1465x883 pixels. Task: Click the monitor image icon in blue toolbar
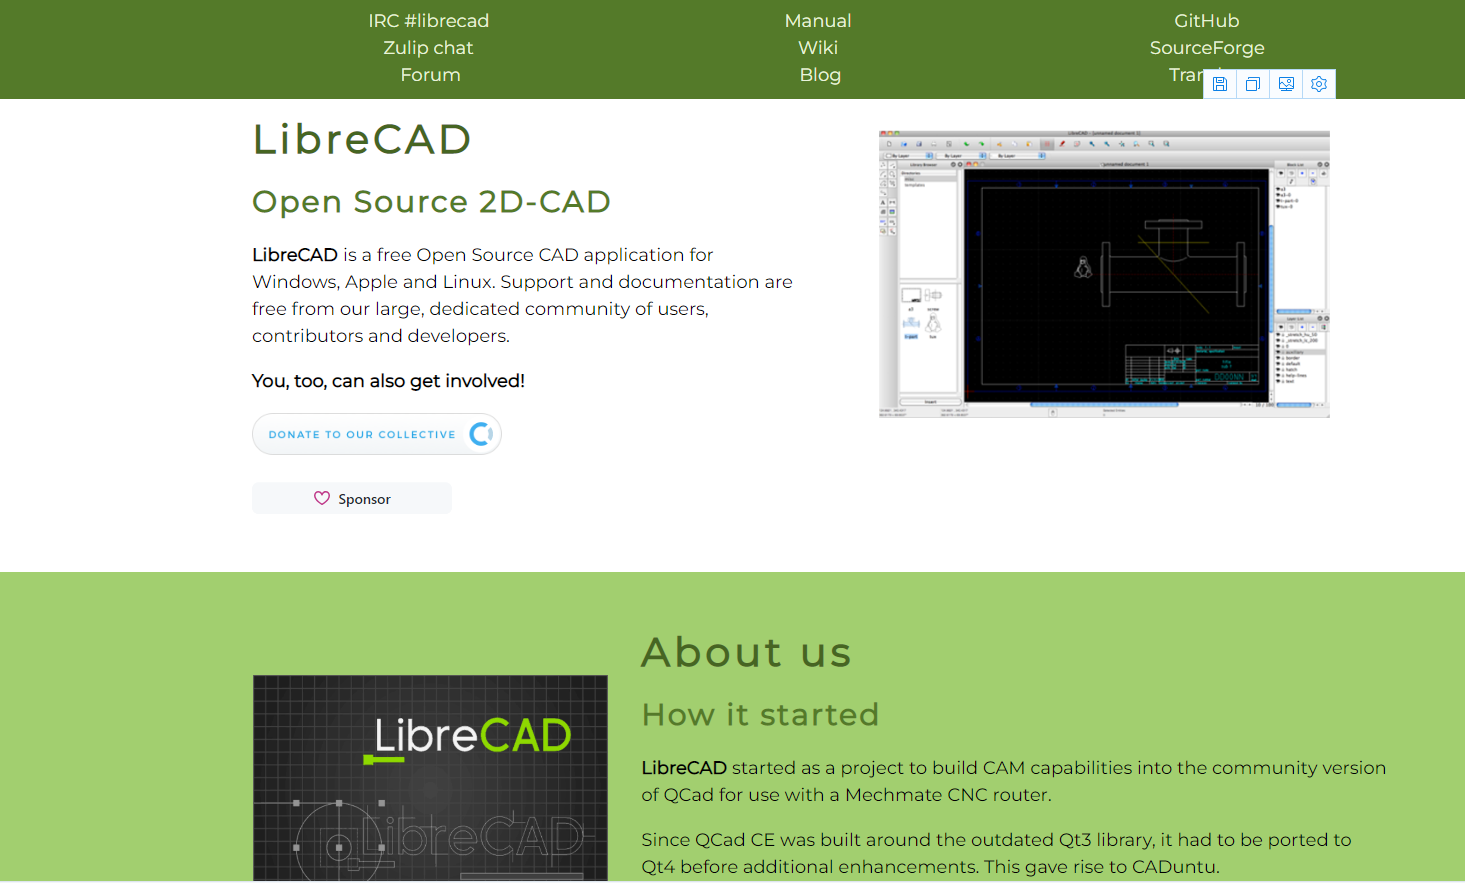1286,84
